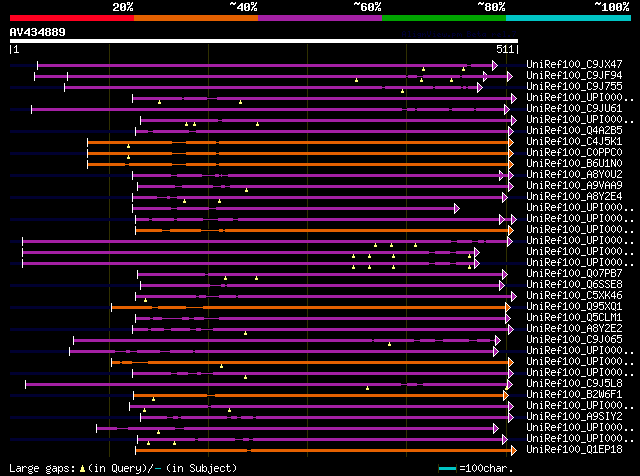Screen dimensions: 640x476
Task: Click the orange alignment bar of UniRef100_Q95XQ1
Action: click(309, 307)
